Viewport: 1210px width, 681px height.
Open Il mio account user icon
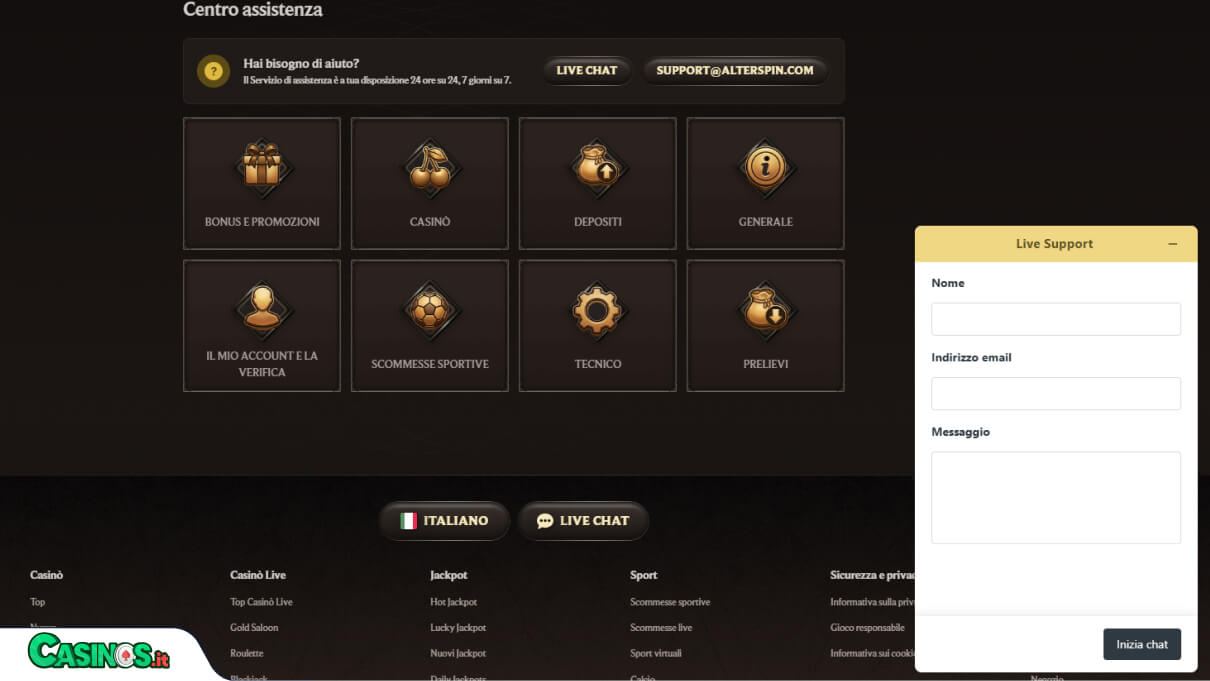click(262, 309)
